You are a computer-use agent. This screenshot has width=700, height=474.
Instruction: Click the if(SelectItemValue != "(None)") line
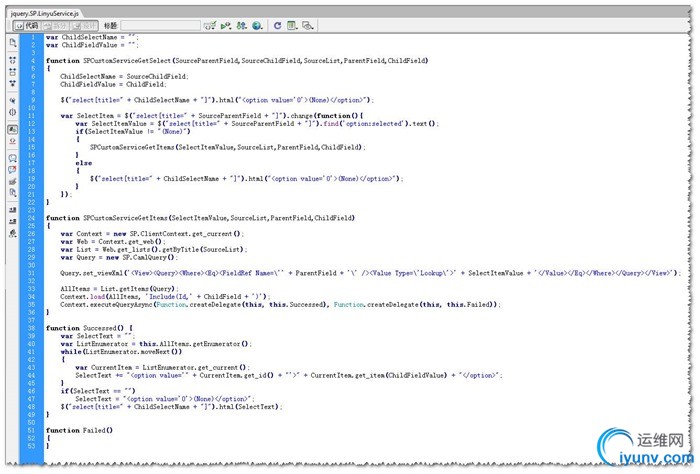pos(133,132)
